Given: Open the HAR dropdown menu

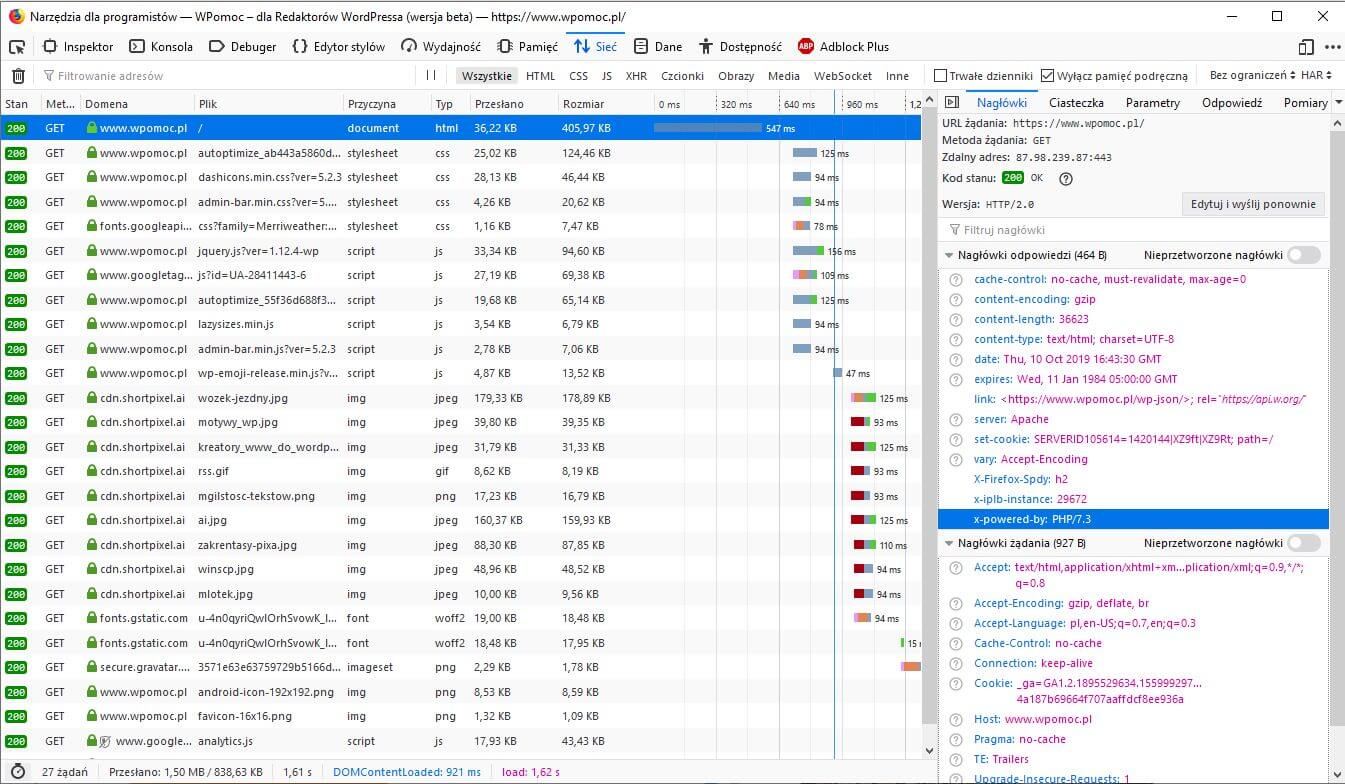Looking at the screenshot, I should pos(1317,76).
